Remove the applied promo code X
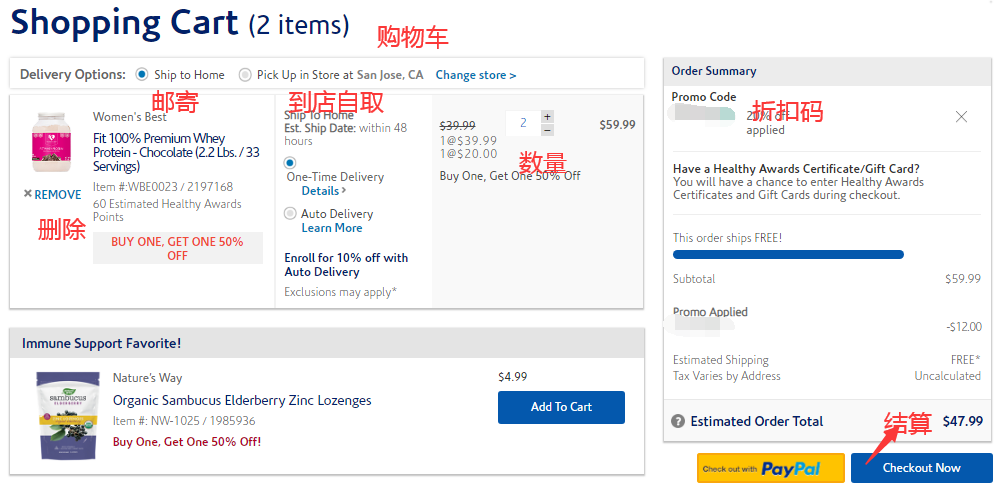The height and width of the screenshot is (487, 994). (x=961, y=117)
